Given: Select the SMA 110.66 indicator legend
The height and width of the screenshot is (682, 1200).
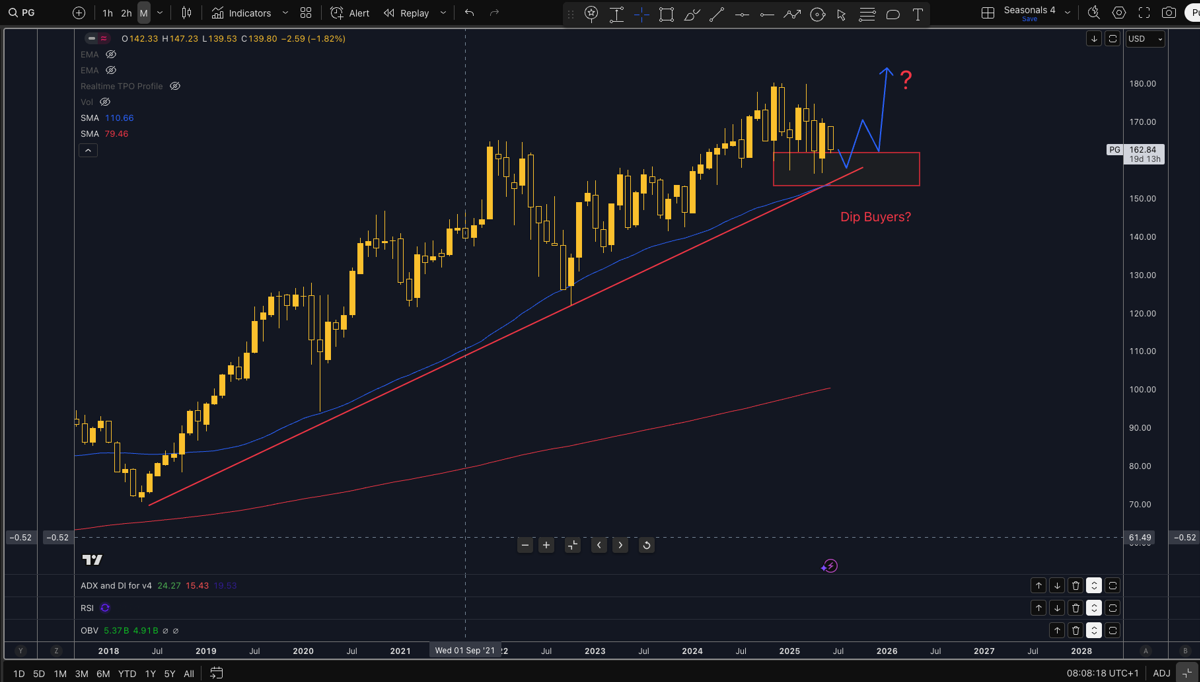Looking at the screenshot, I should tap(107, 118).
